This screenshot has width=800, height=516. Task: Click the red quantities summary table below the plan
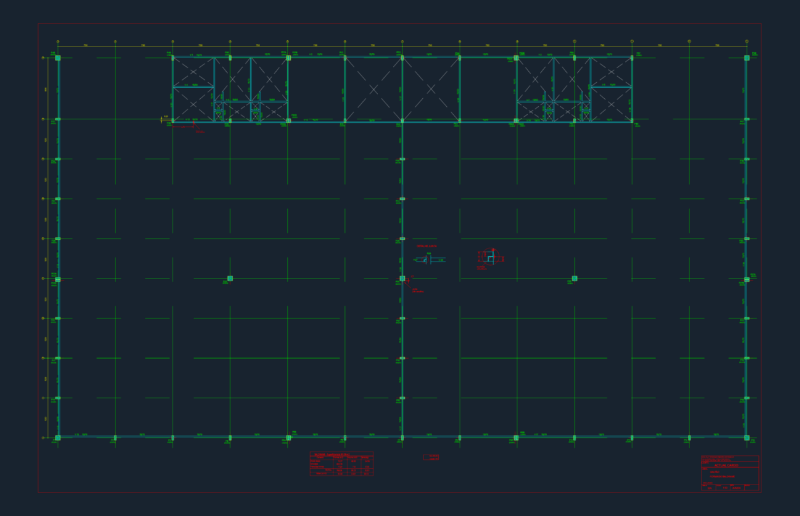342,463
